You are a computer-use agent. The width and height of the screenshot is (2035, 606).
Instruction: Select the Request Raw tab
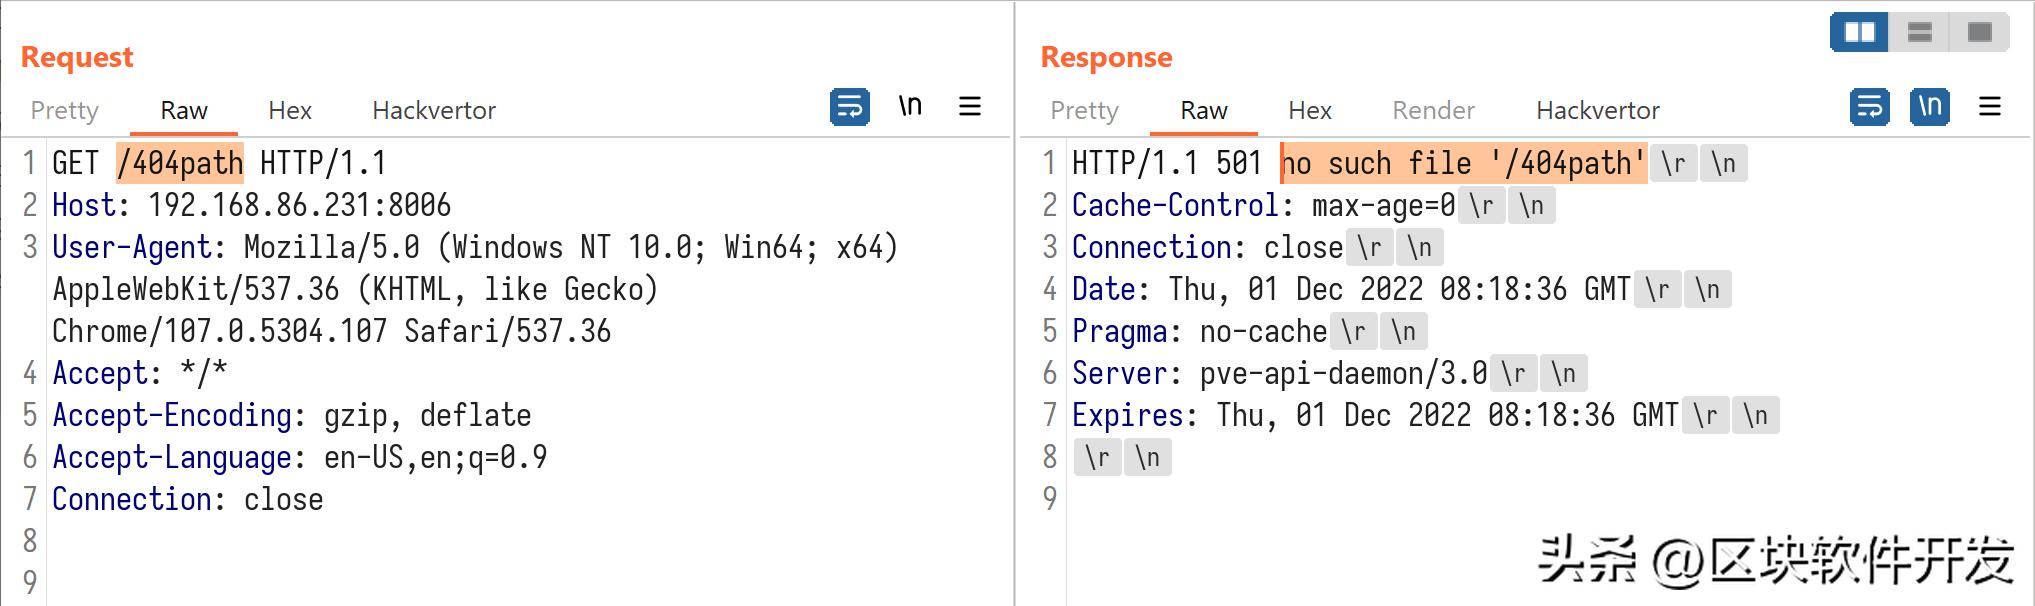coord(184,110)
